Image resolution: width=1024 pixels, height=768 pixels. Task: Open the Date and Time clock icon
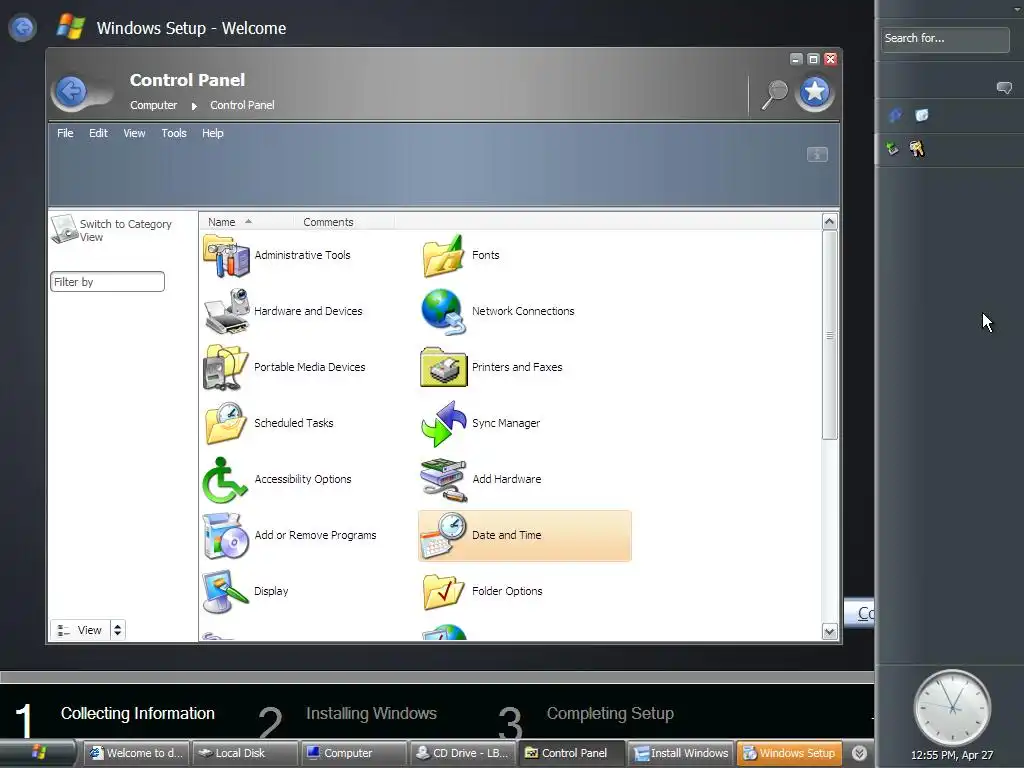tap(443, 536)
